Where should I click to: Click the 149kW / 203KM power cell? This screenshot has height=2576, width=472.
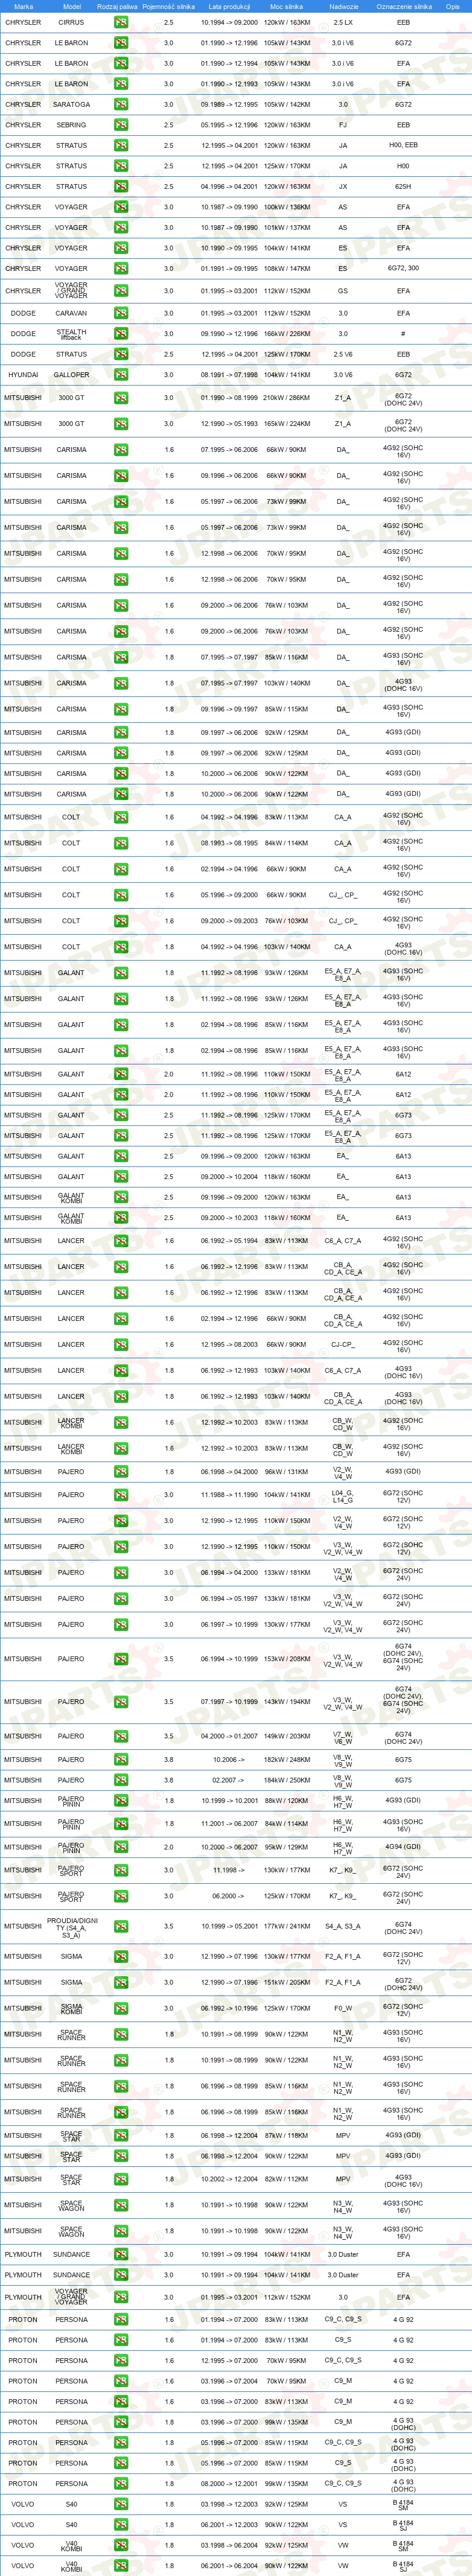tap(287, 1736)
